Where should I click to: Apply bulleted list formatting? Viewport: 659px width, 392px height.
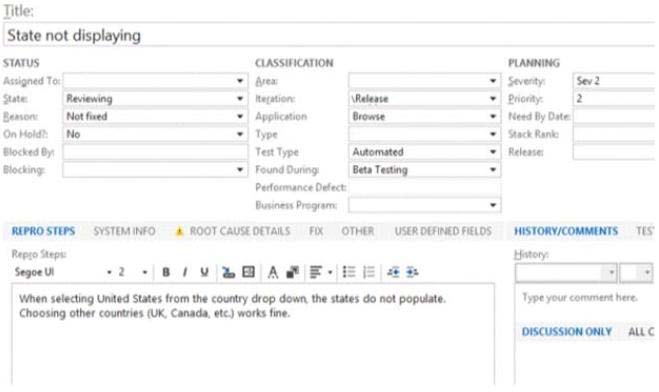[x=349, y=272]
